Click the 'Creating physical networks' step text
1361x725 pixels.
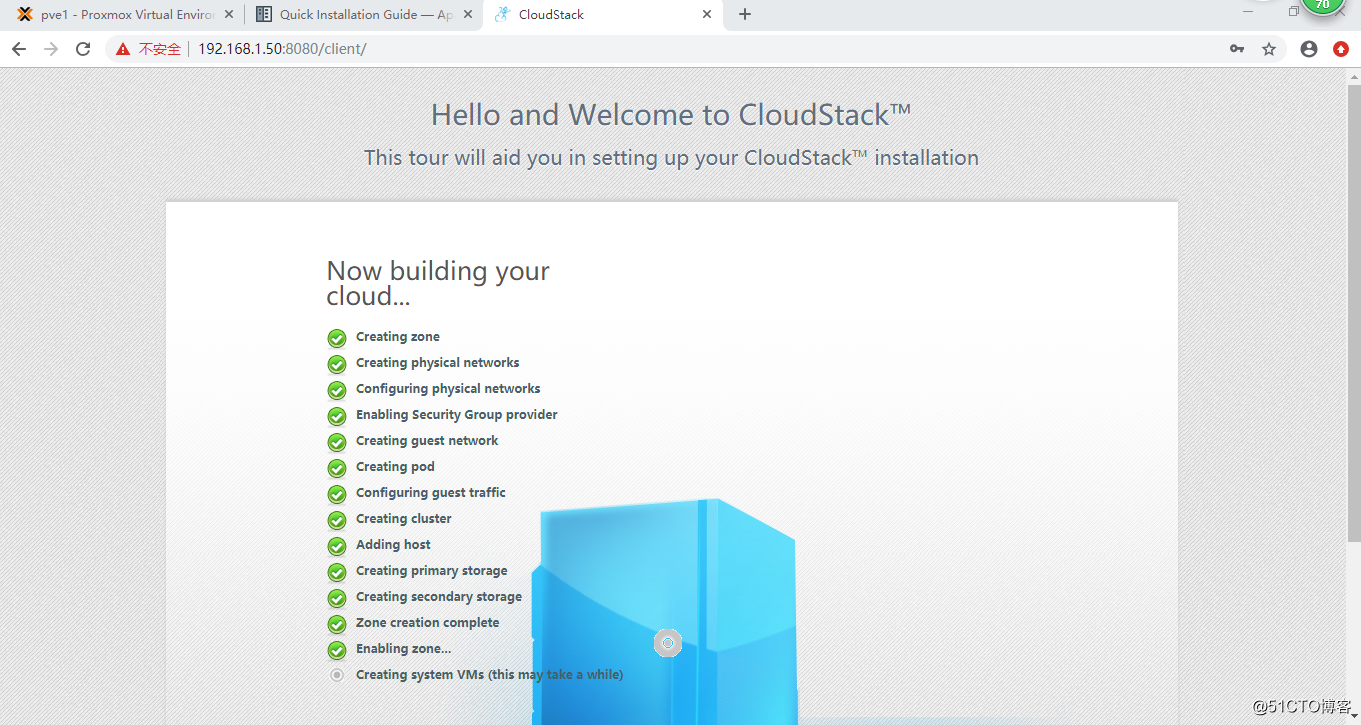coord(438,363)
